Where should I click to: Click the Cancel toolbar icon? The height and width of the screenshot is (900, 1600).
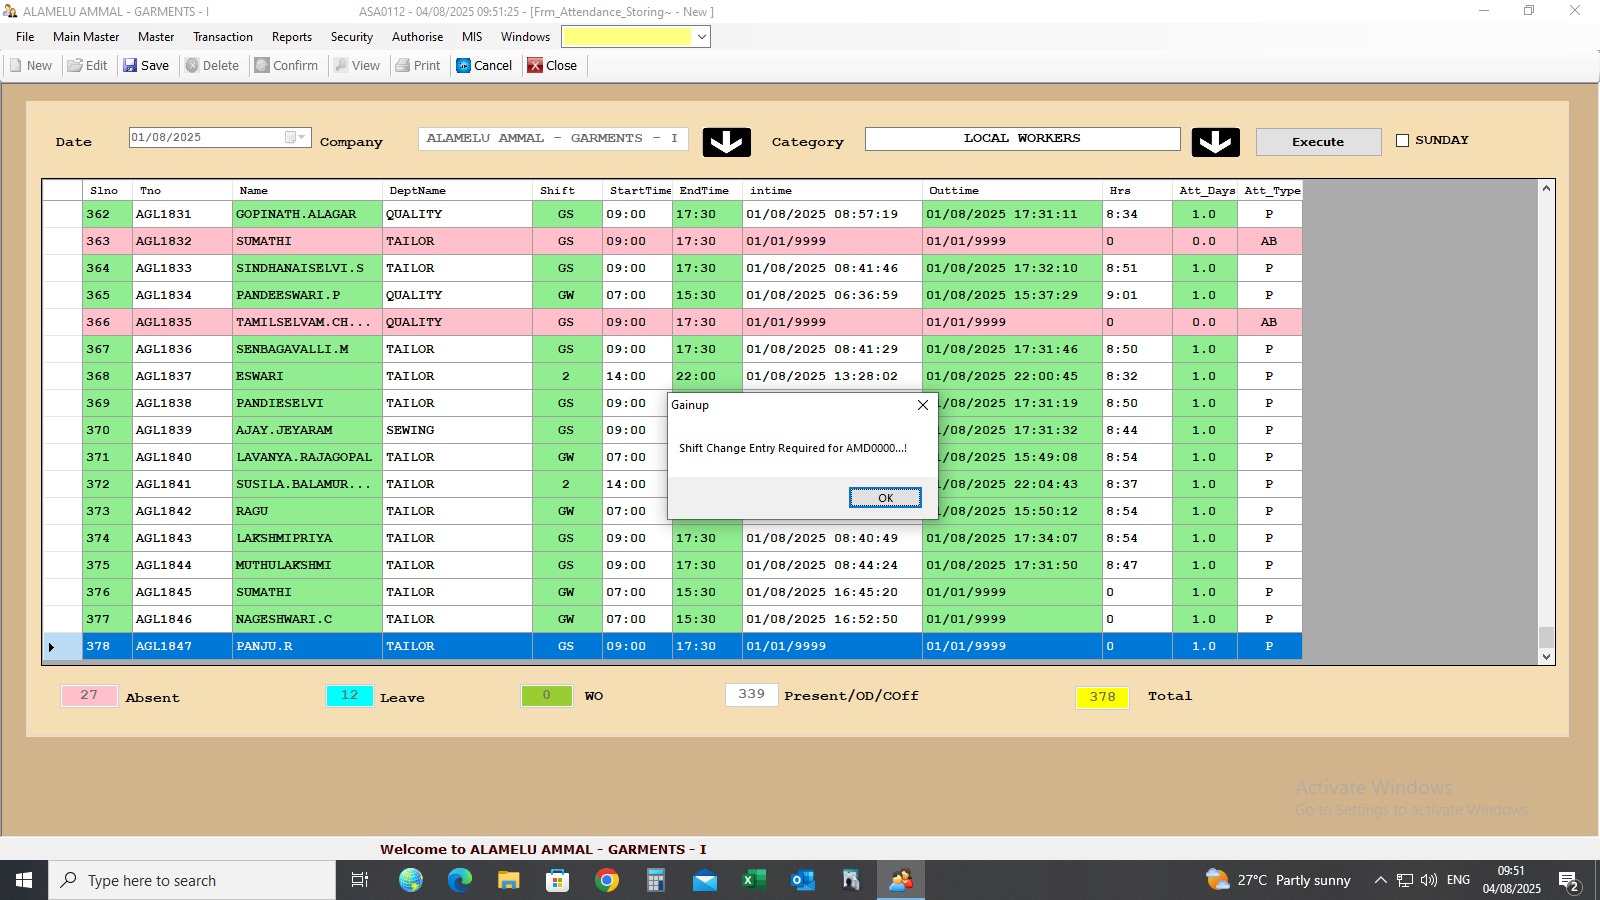pyautogui.click(x=464, y=66)
